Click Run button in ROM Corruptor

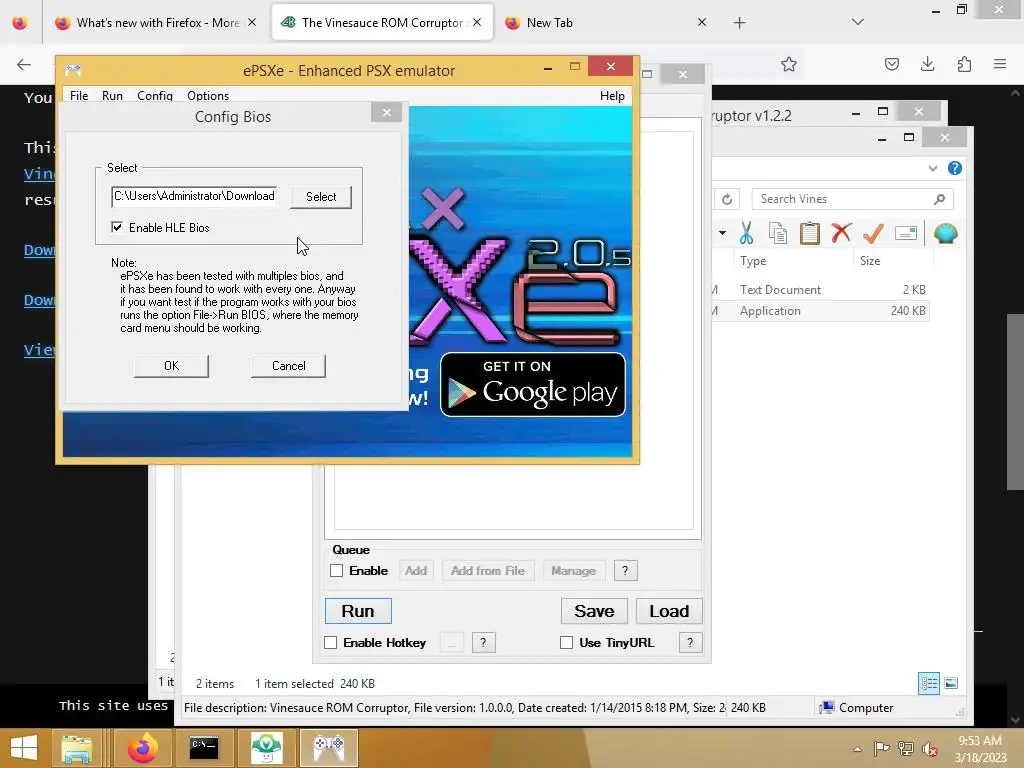358,611
